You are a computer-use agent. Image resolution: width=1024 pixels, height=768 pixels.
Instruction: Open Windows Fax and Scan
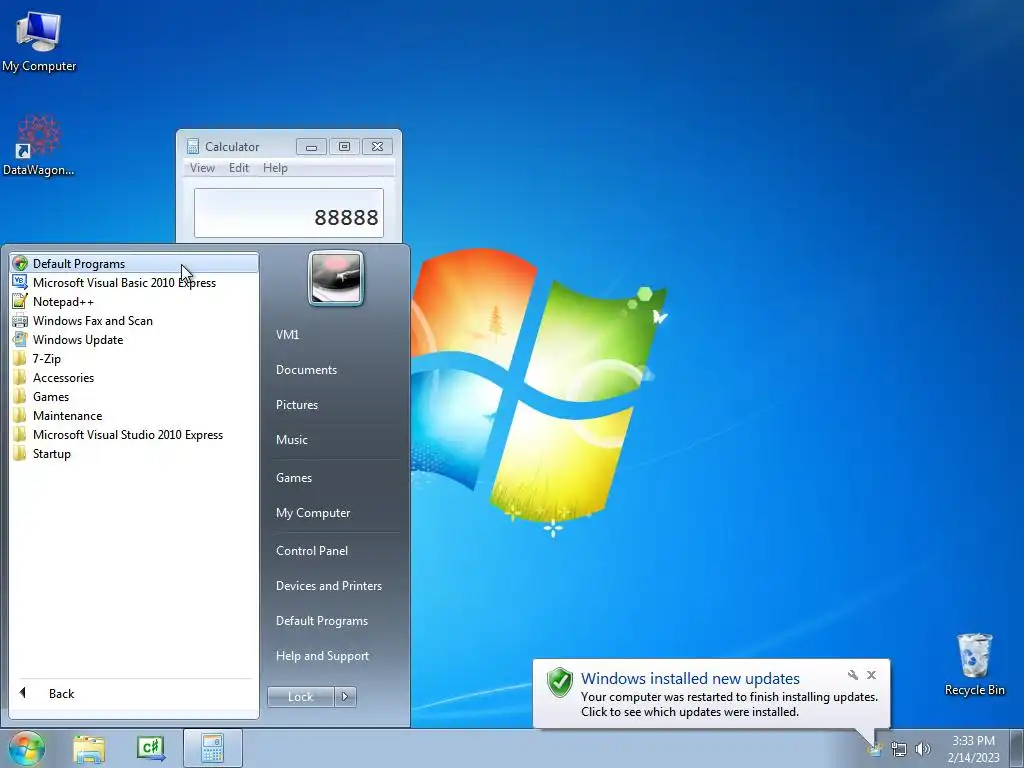click(x=134, y=320)
